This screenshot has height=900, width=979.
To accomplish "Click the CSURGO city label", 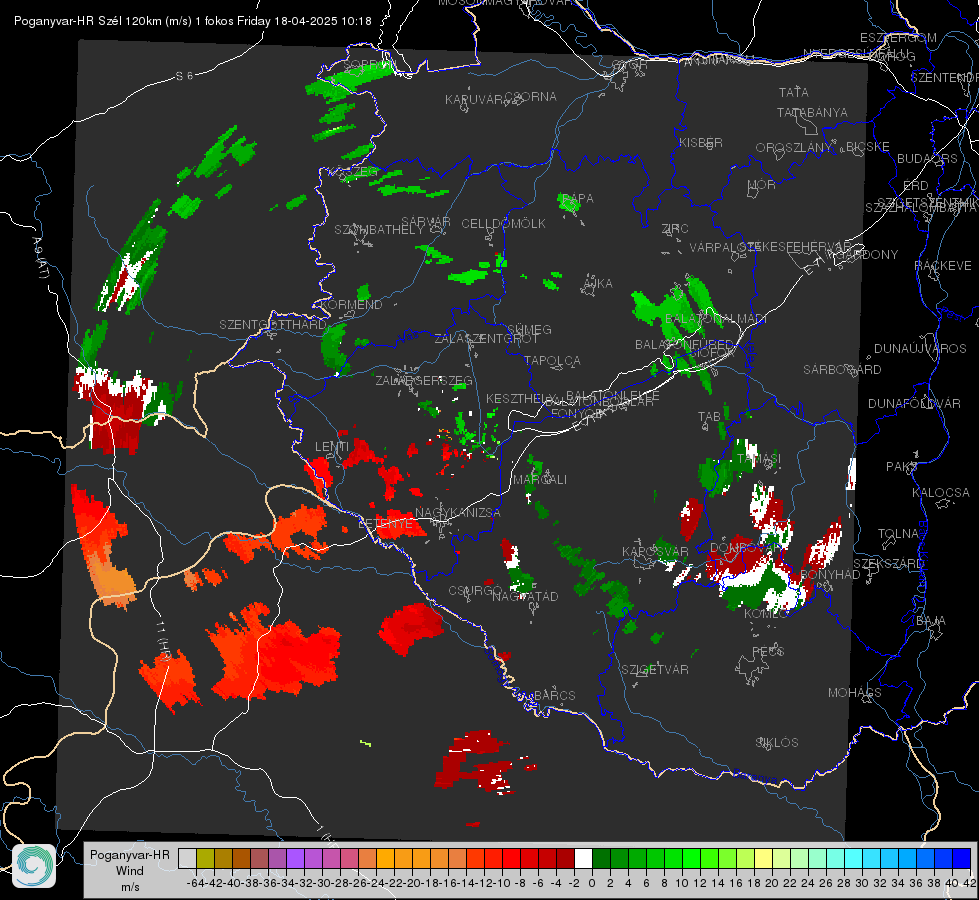I will (475, 590).
